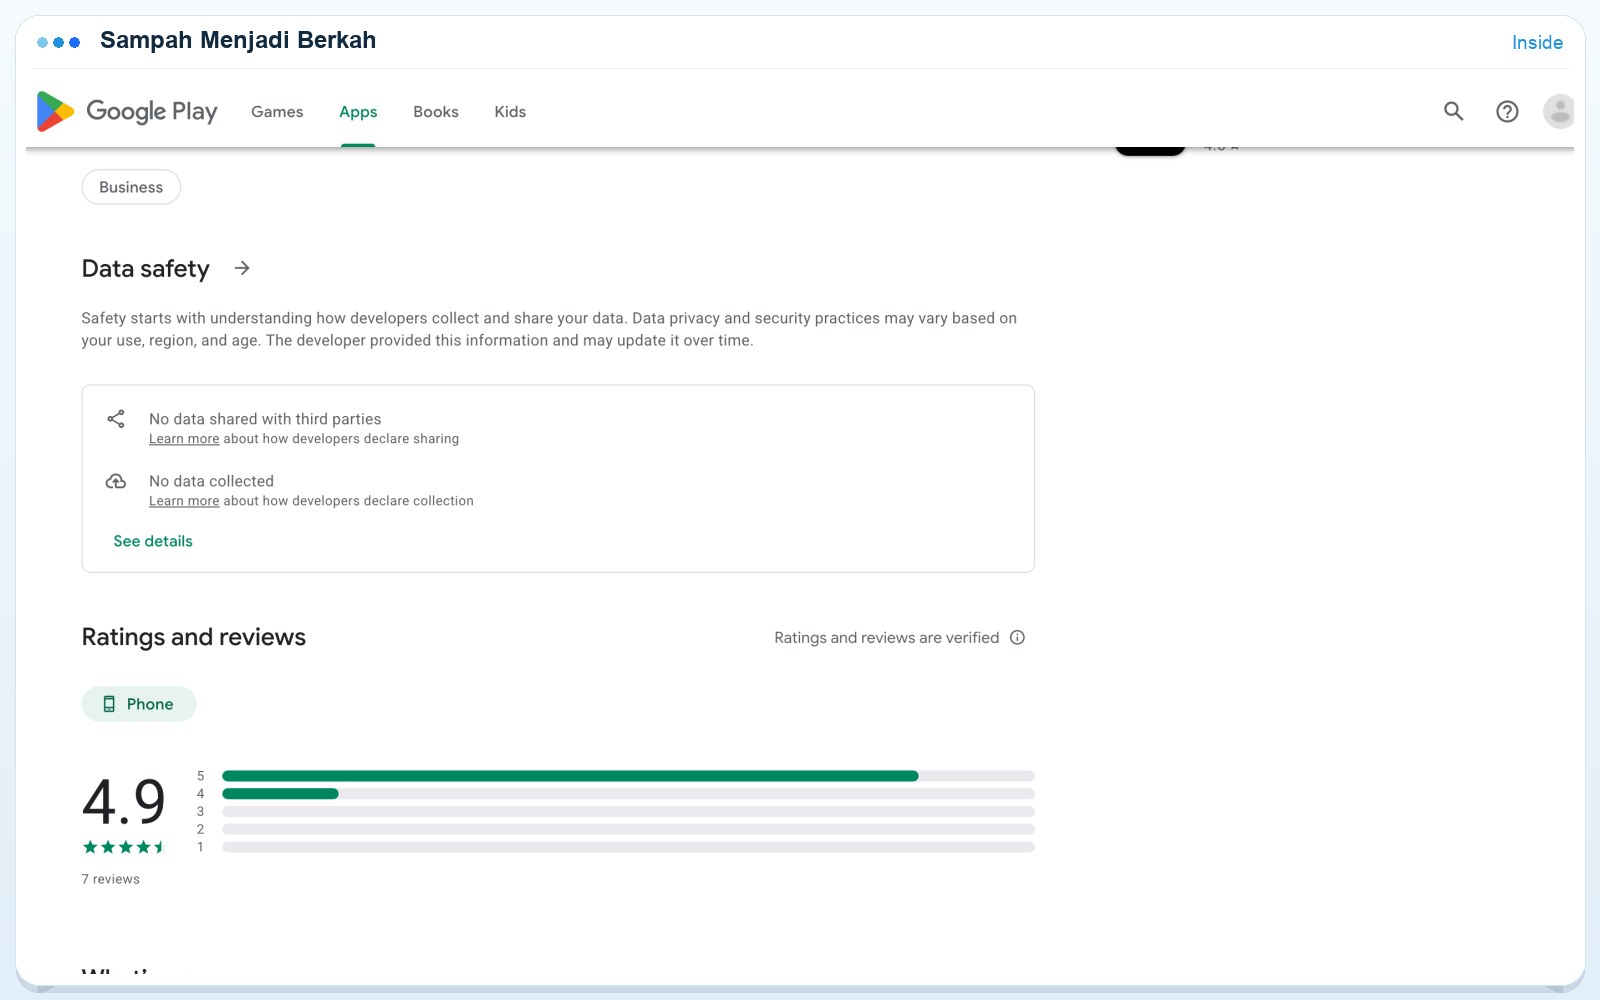Open the account avatar menu

(x=1559, y=112)
